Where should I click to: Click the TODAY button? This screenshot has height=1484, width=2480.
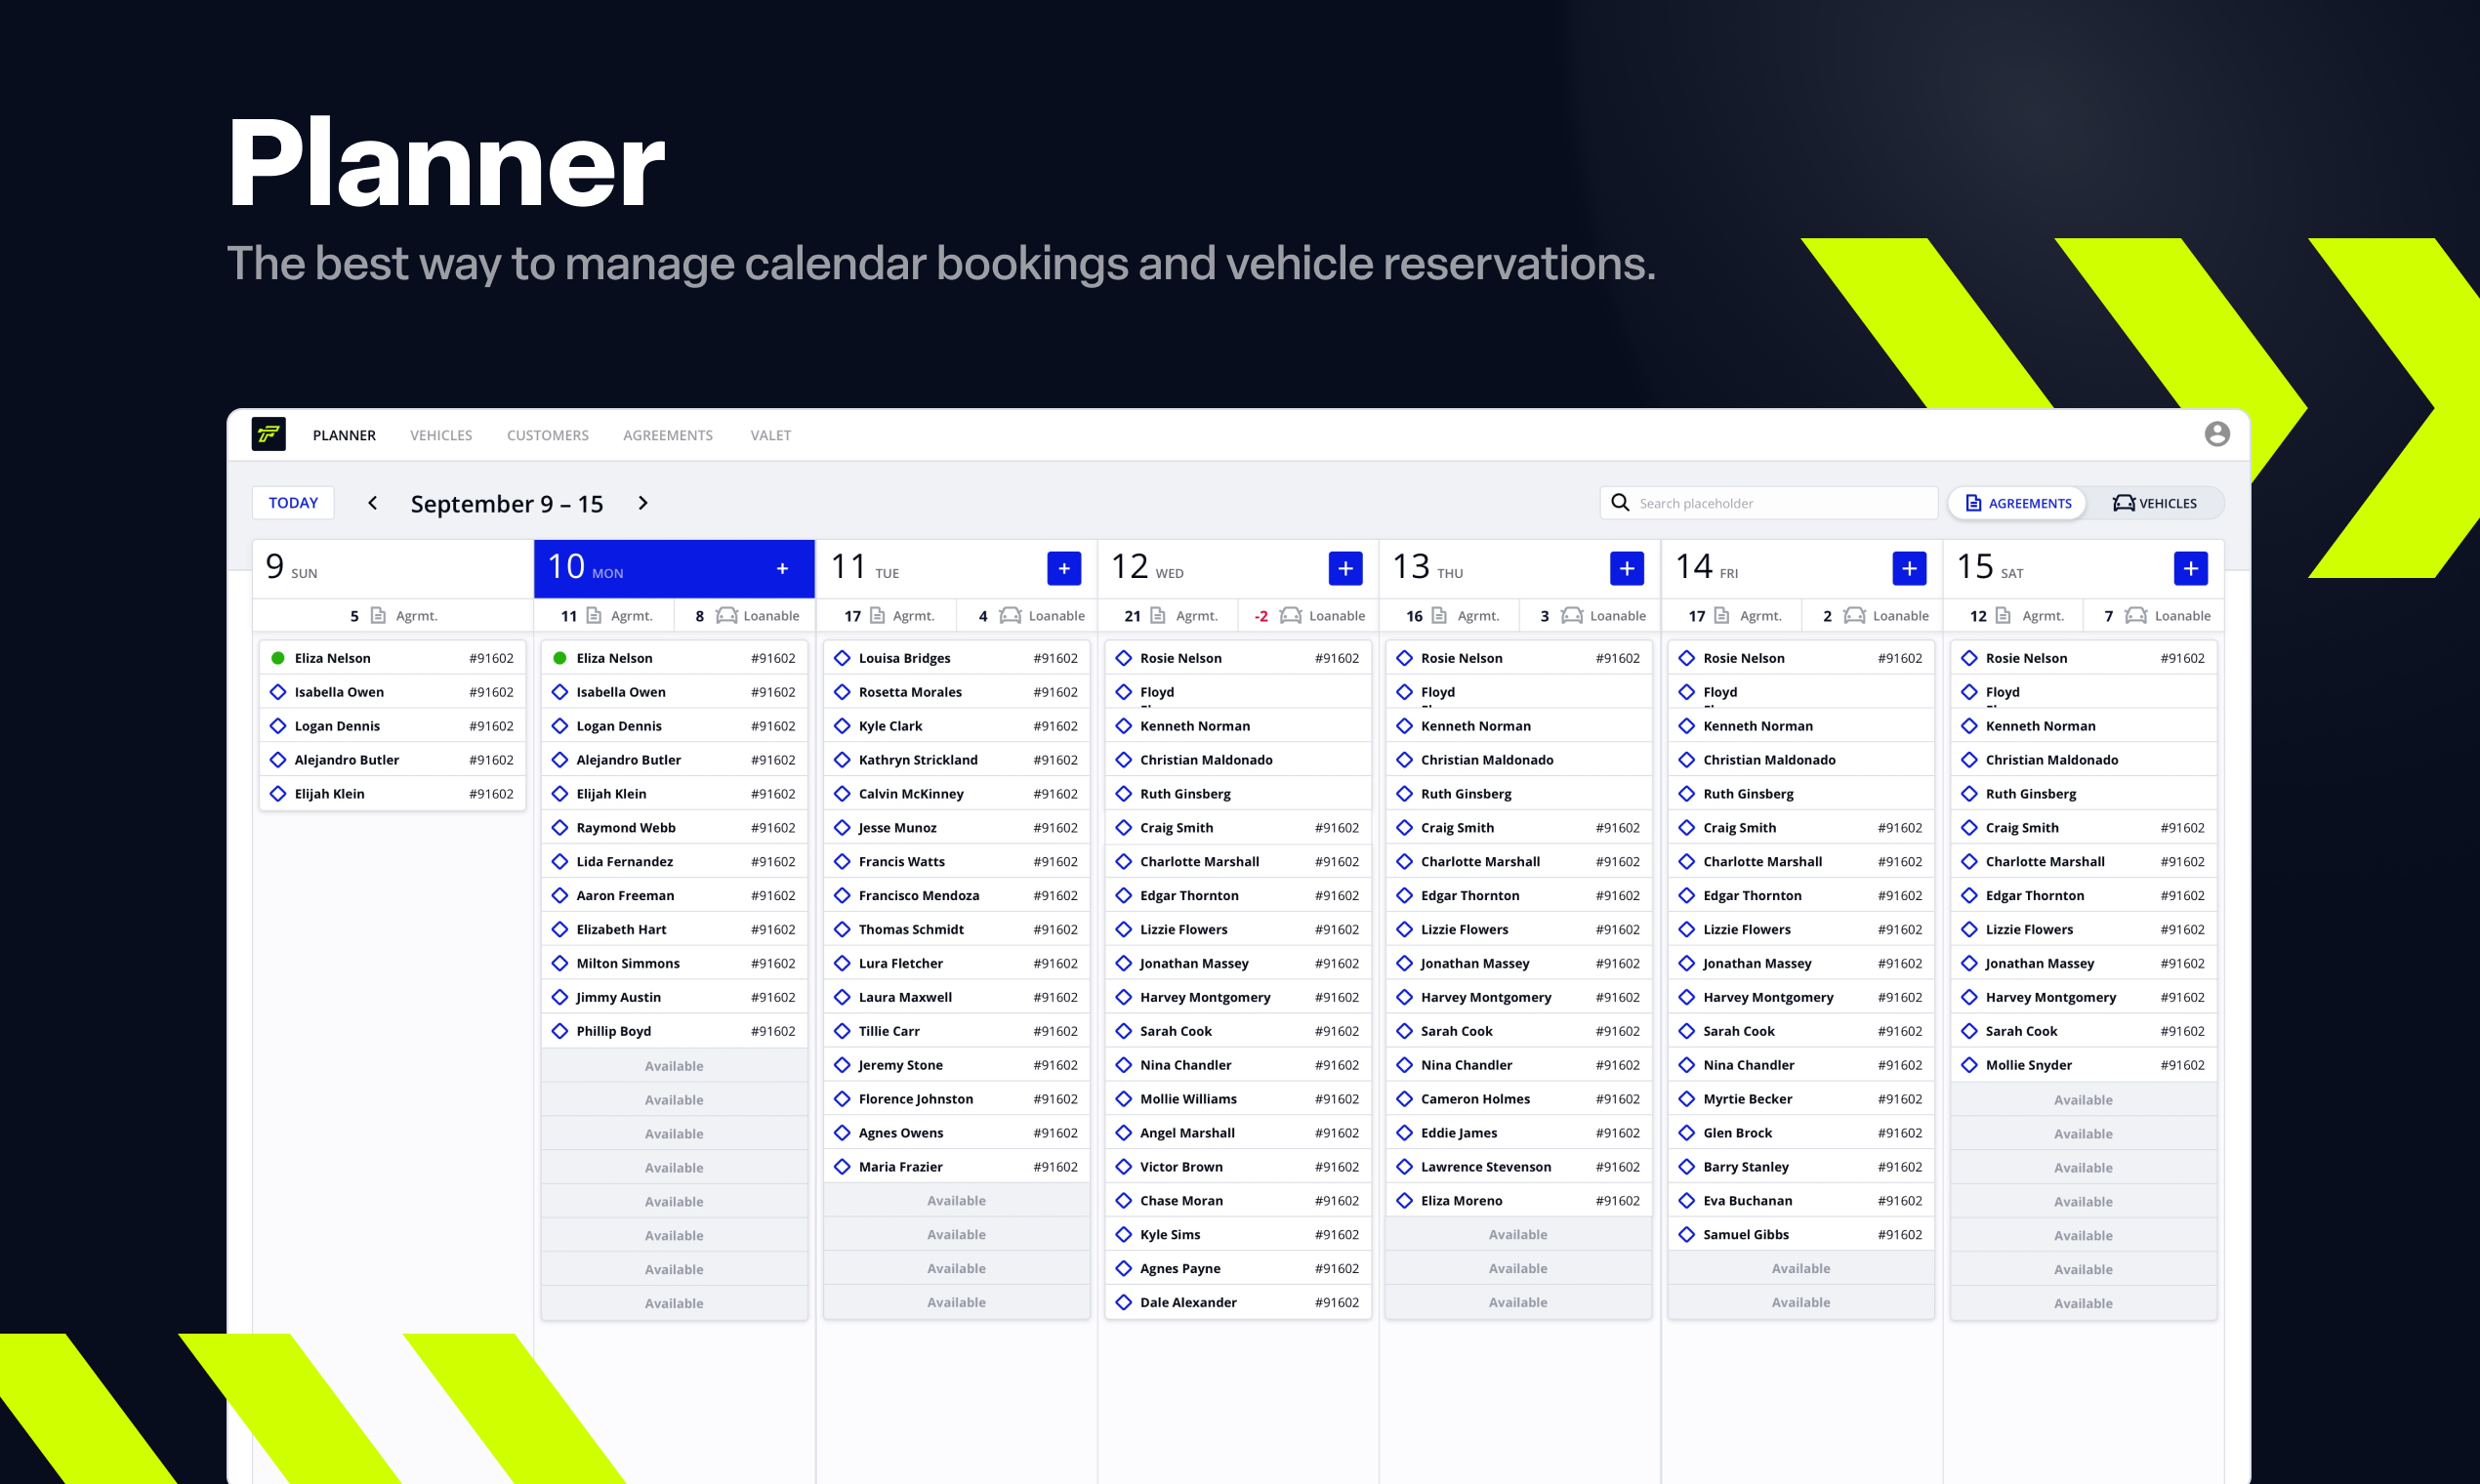coord(292,502)
